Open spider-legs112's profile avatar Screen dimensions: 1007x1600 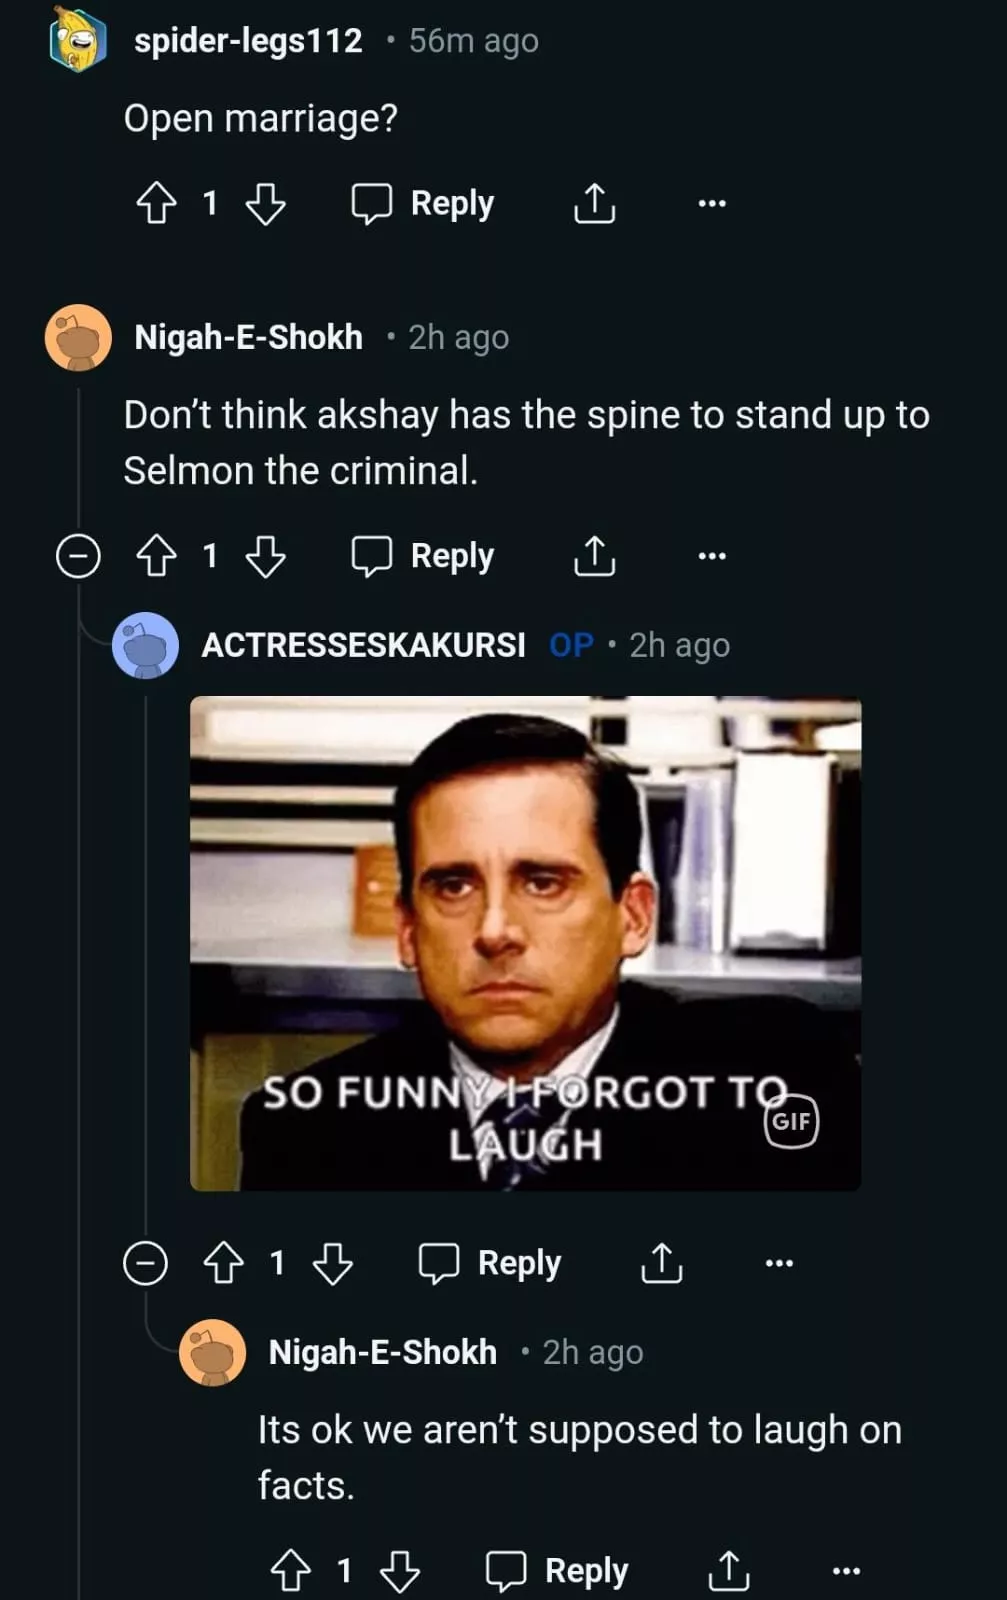pyautogui.click(x=78, y=40)
